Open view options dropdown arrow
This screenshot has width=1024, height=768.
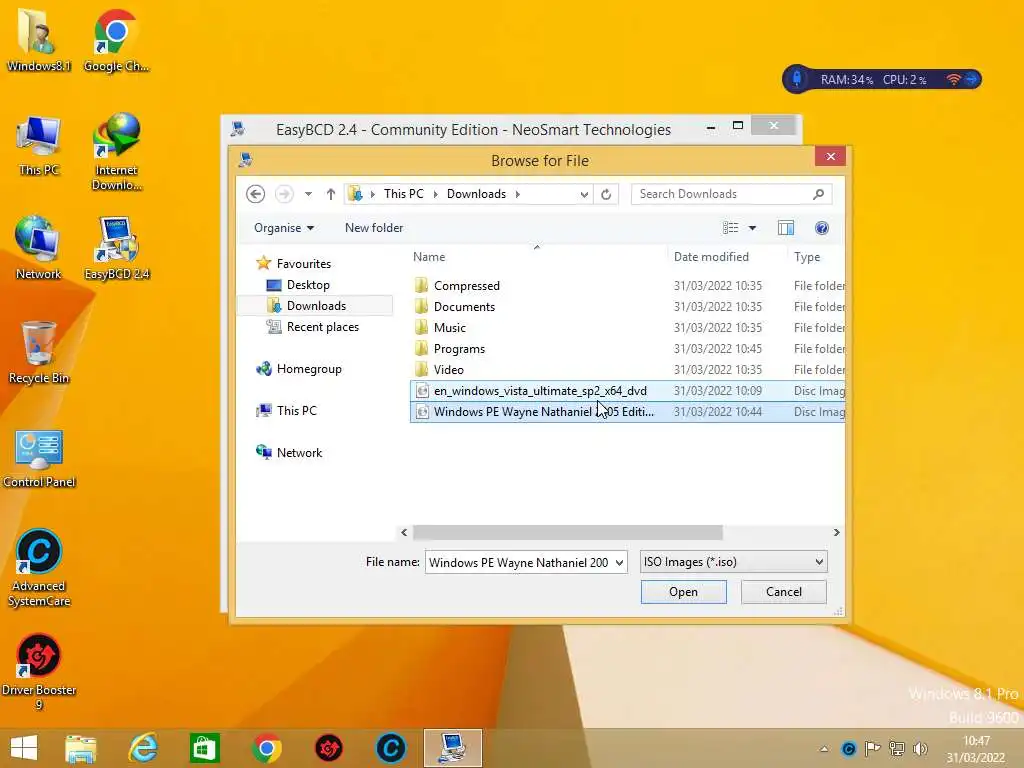point(752,228)
